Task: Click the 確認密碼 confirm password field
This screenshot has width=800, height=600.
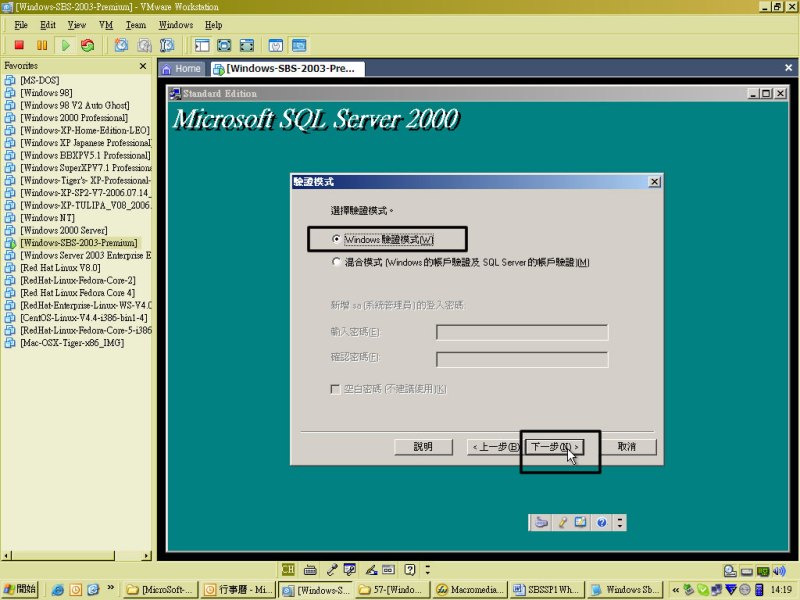Action: pyautogui.click(x=522, y=359)
